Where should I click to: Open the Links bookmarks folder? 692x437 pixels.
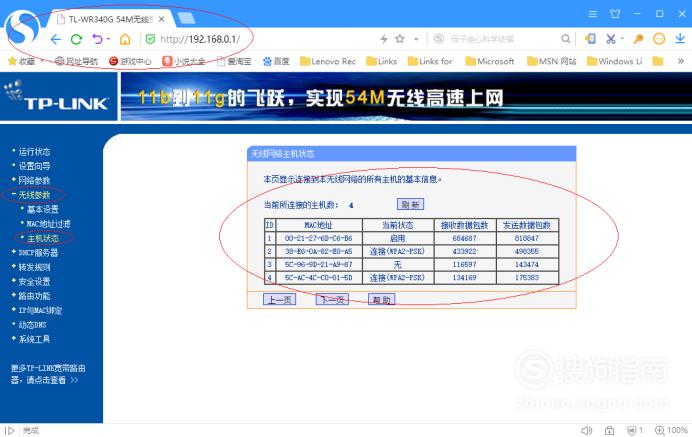tap(382, 61)
